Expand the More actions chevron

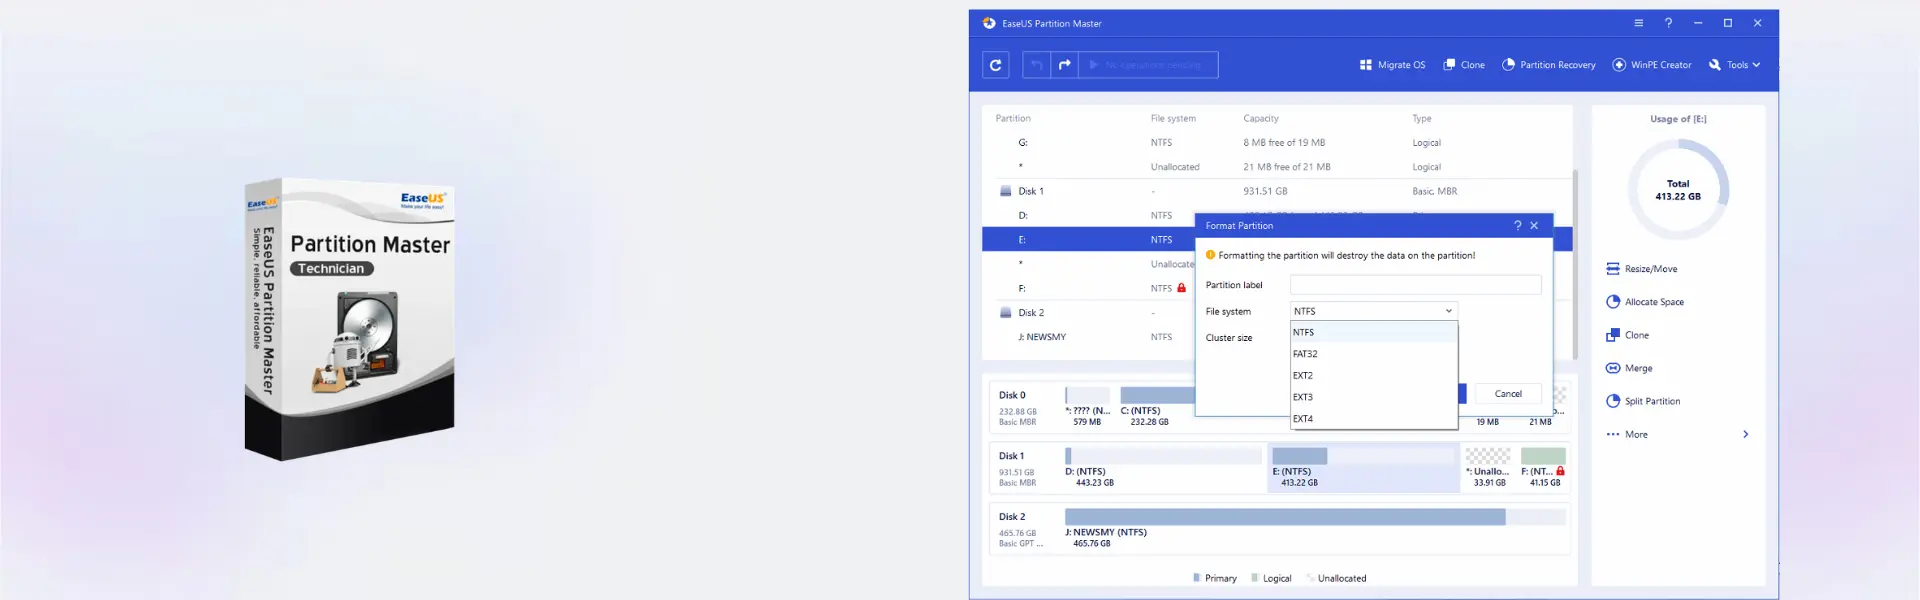1746,434
